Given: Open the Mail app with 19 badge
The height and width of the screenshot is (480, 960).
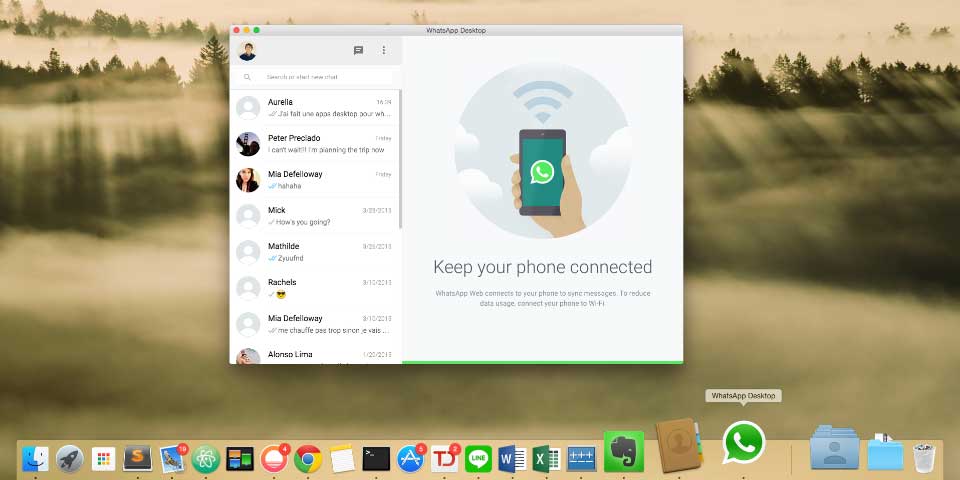Looking at the screenshot, I should click(x=173, y=458).
